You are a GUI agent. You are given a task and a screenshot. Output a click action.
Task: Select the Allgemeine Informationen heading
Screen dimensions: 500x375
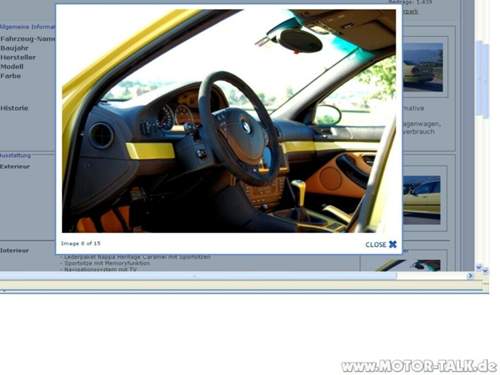(x=28, y=27)
